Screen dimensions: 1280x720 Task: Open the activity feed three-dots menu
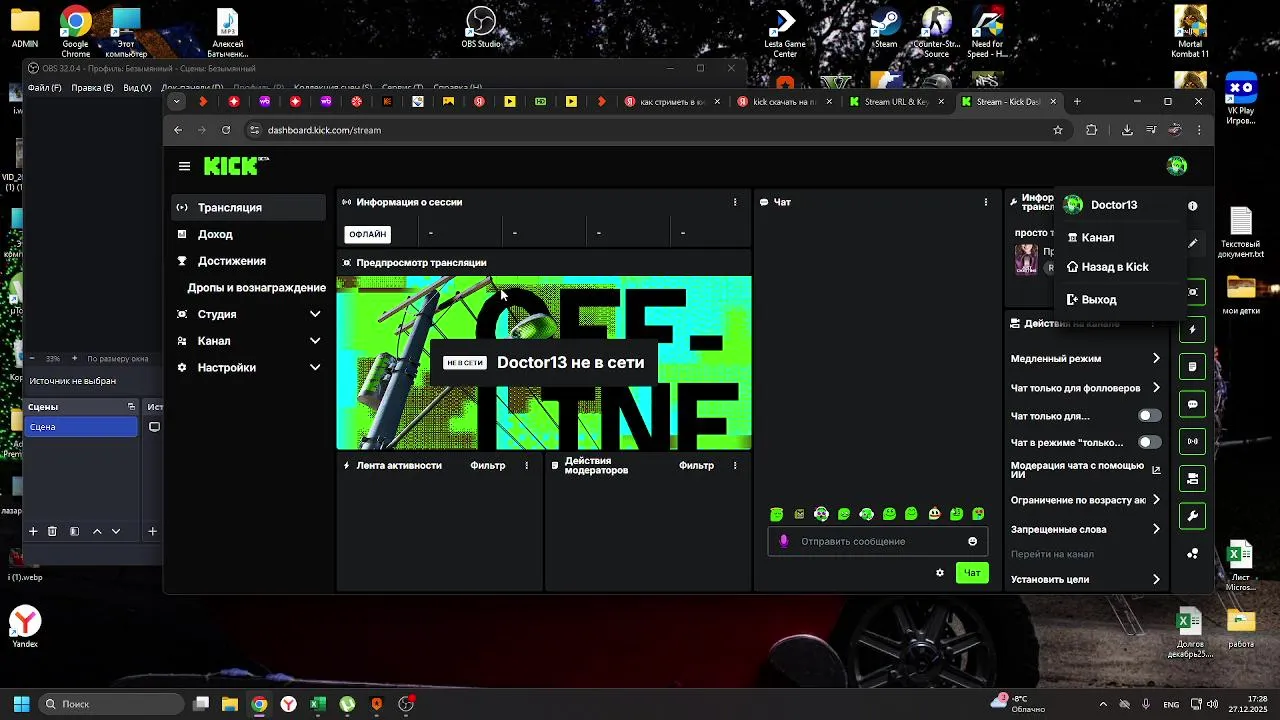(527, 466)
